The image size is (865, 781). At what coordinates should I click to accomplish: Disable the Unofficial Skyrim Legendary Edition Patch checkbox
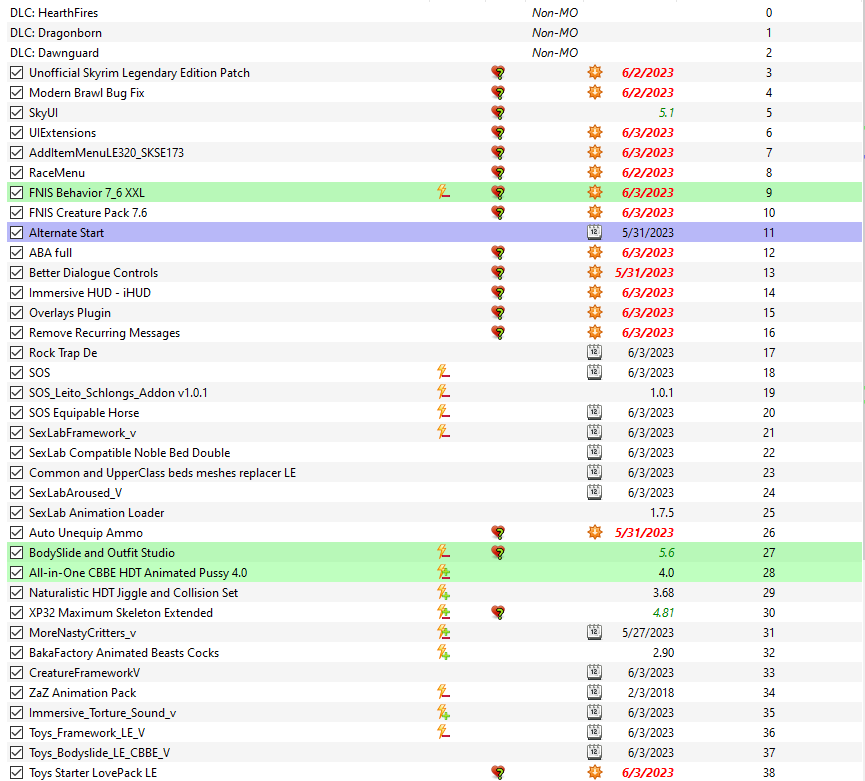pyautogui.click(x=17, y=73)
